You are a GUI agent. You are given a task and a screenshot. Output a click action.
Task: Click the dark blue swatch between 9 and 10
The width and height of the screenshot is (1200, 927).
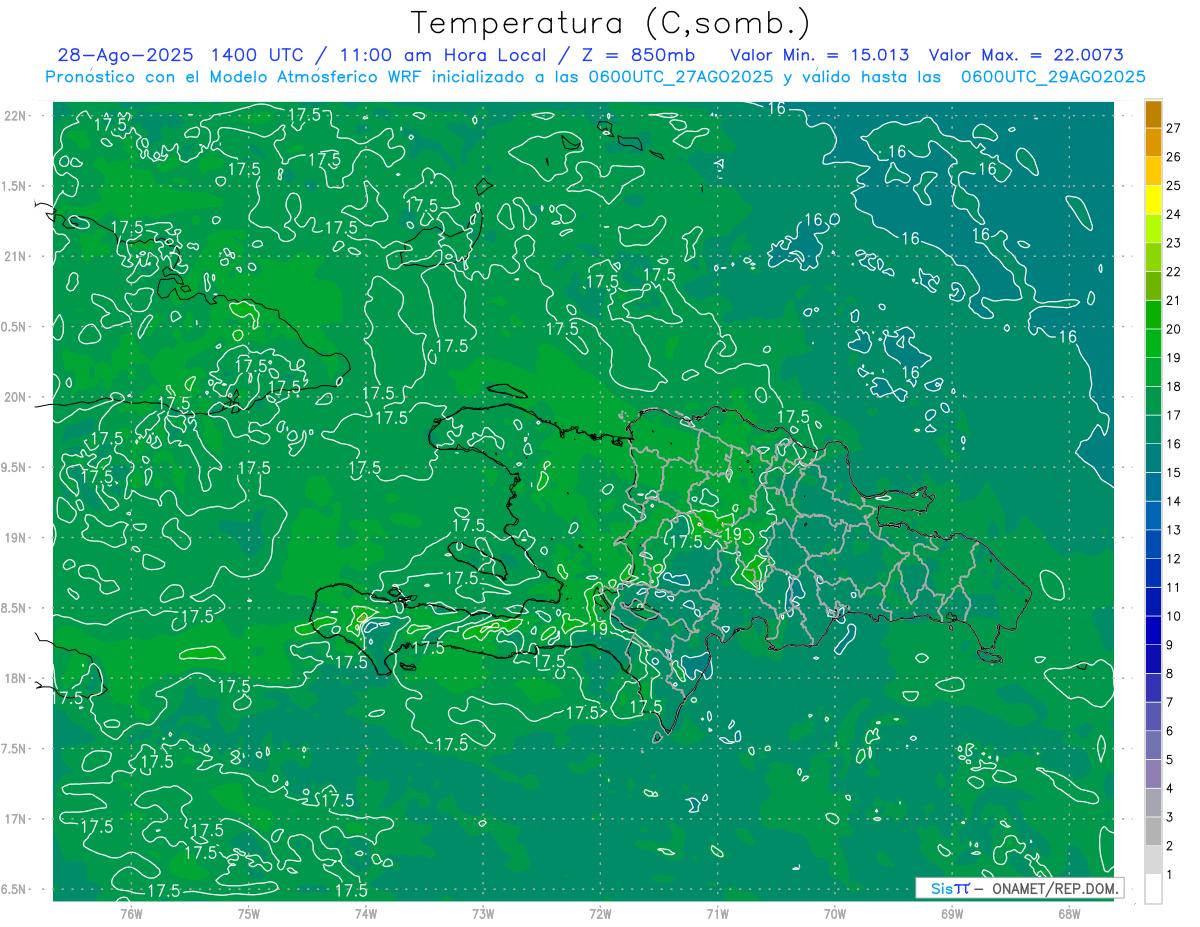click(1153, 631)
